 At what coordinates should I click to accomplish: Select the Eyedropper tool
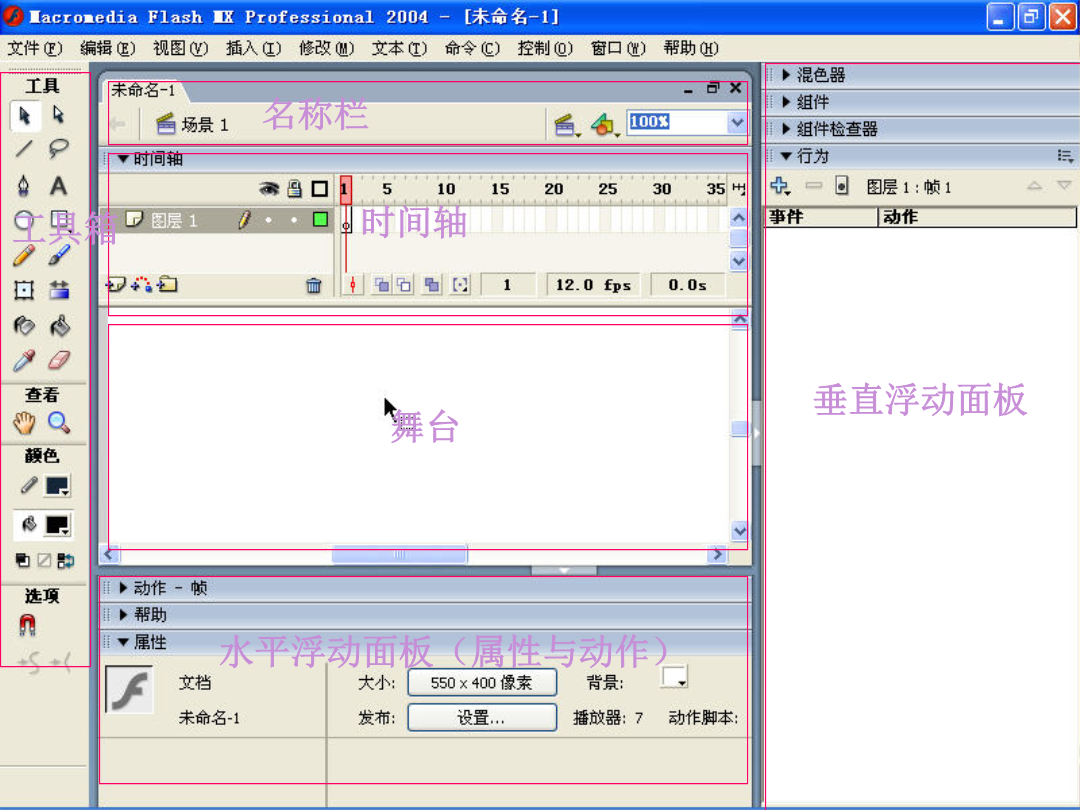24,360
